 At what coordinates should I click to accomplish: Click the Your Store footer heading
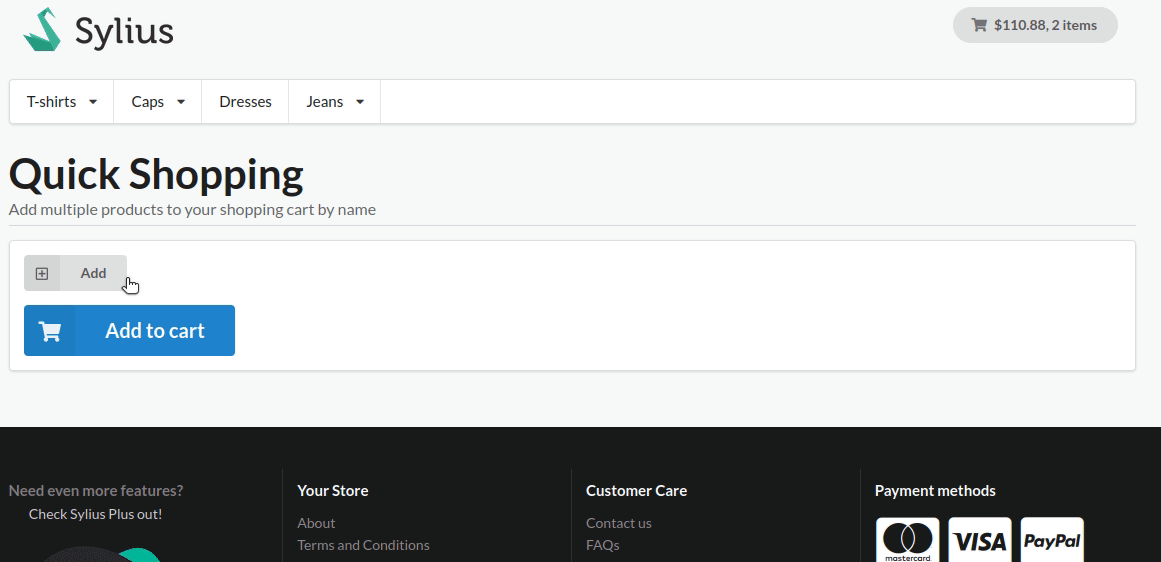click(x=332, y=490)
